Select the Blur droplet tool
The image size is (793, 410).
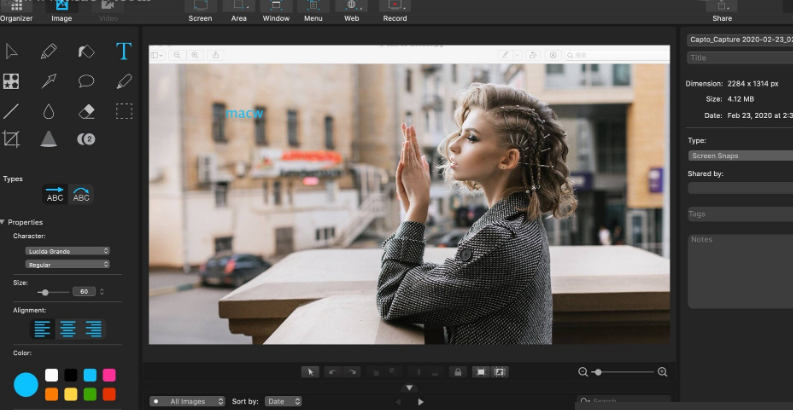coord(48,111)
